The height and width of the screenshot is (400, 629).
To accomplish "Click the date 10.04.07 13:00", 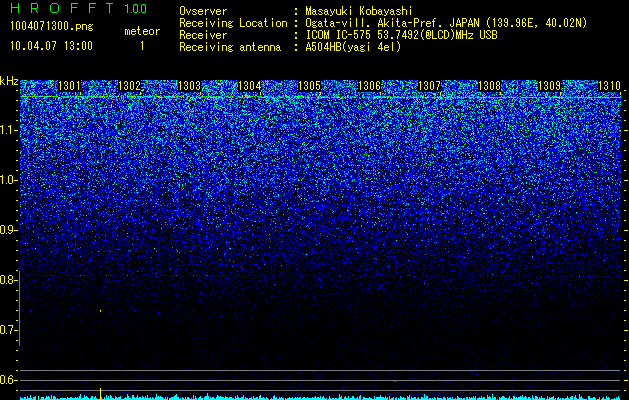I will pos(51,46).
